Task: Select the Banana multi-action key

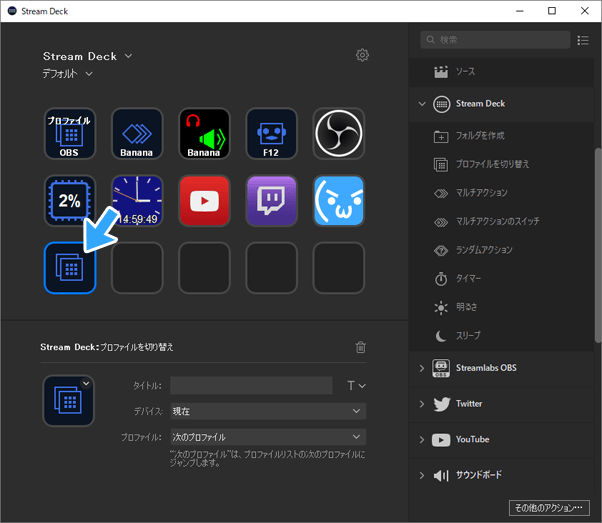Action: click(x=137, y=134)
